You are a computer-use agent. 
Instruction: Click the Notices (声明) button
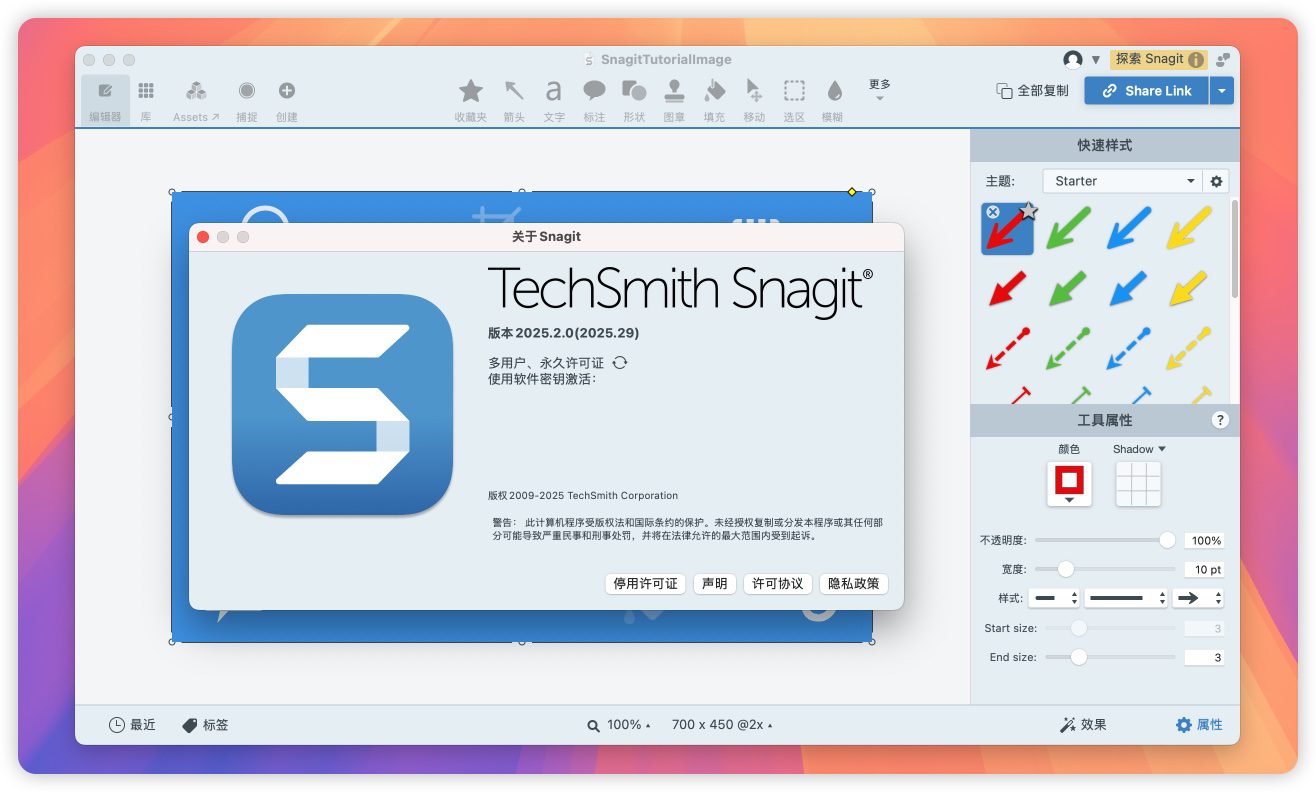click(x=714, y=583)
